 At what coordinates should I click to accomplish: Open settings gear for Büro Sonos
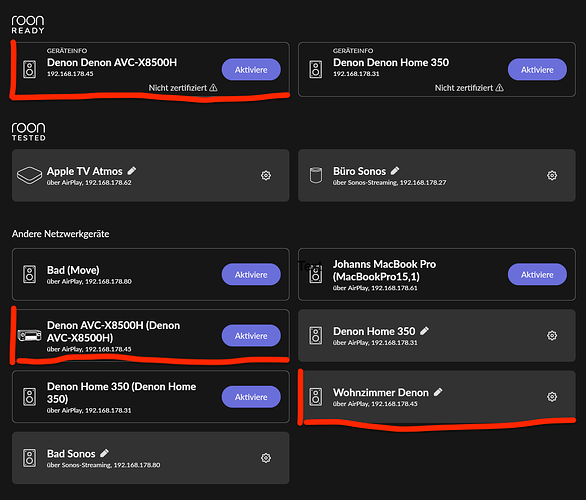coord(552,175)
